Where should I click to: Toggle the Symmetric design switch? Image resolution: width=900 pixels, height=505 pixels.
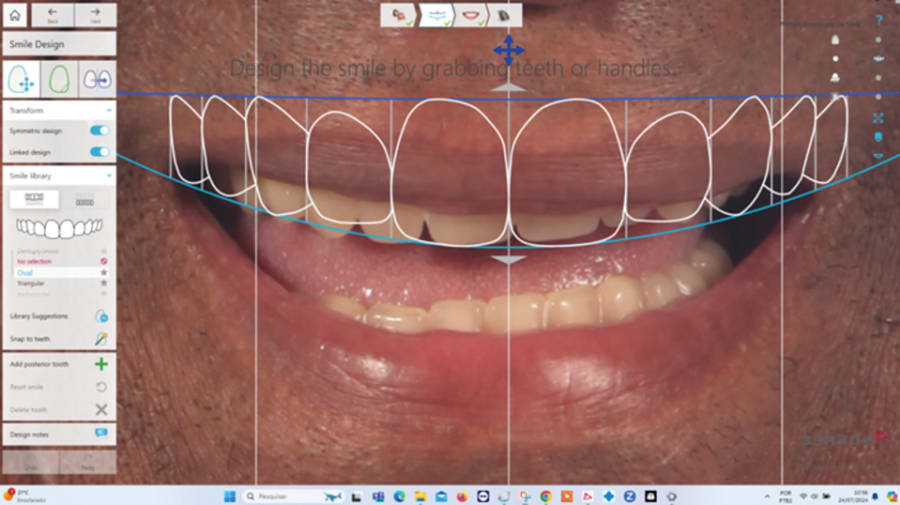[99, 130]
